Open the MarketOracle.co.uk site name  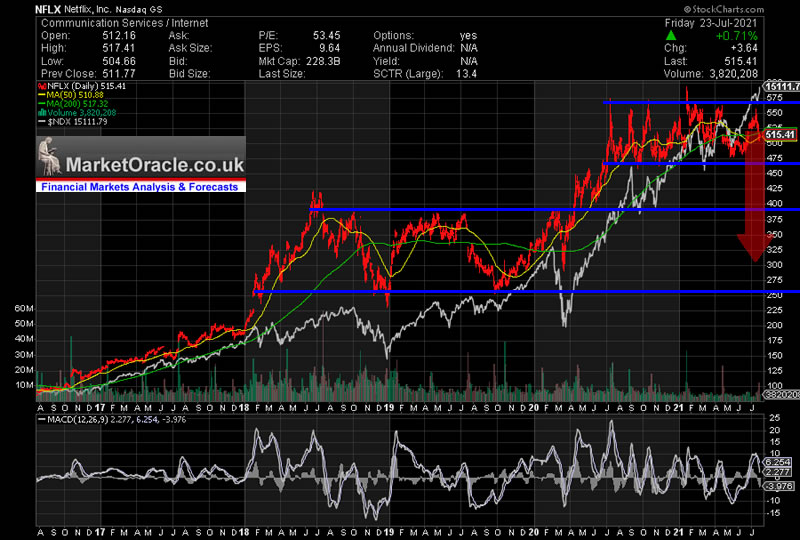pos(155,164)
